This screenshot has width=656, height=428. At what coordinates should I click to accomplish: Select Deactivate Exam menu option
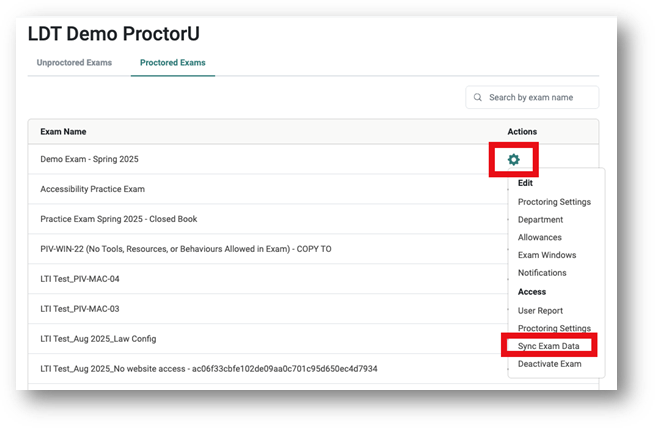tap(549, 364)
